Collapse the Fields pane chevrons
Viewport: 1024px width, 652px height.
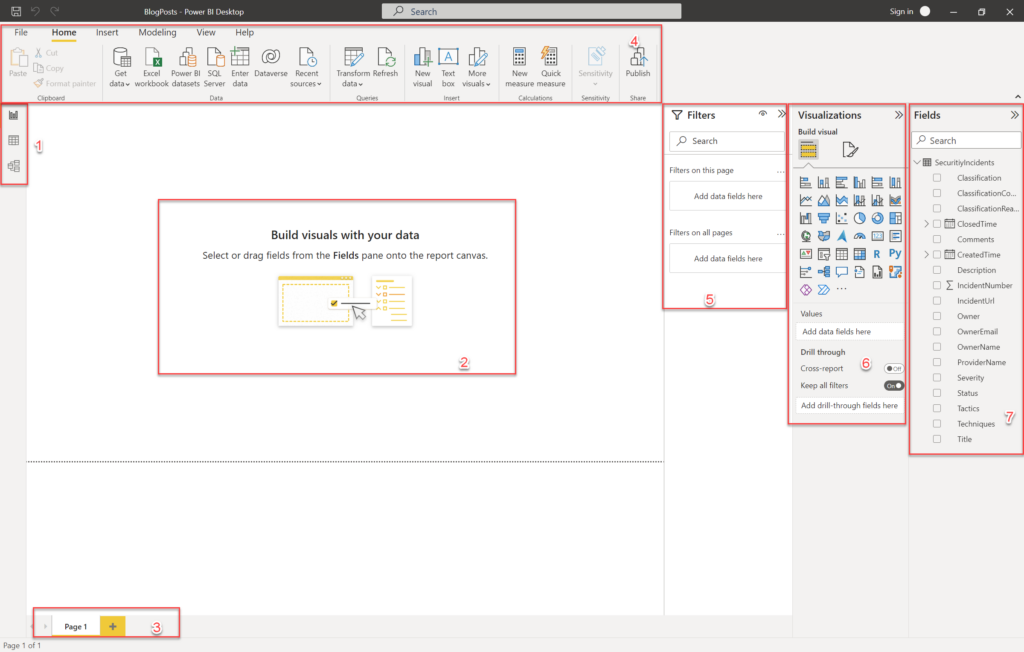coord(1014,115)
